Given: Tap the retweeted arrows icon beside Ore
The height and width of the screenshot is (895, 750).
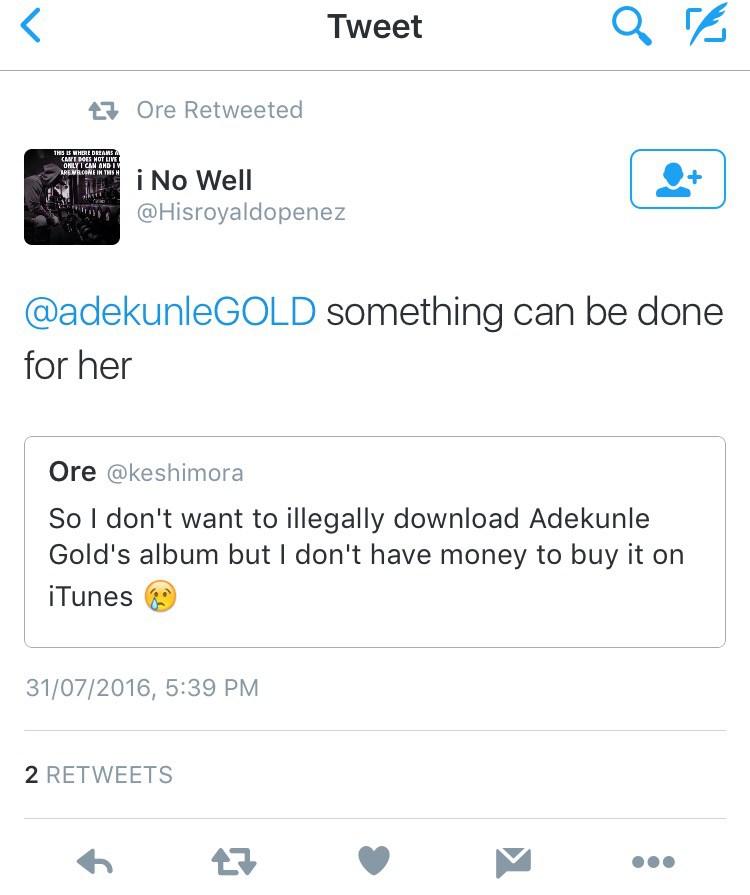Looking at the screenshot, I should tap(103, 110).
